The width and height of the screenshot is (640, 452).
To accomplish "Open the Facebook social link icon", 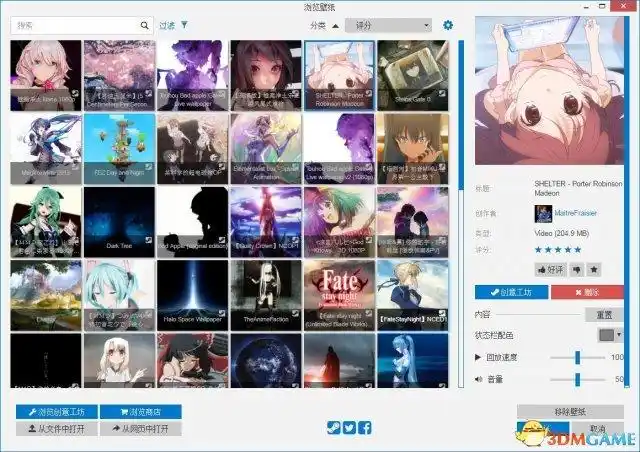I will tap(365, 428).
